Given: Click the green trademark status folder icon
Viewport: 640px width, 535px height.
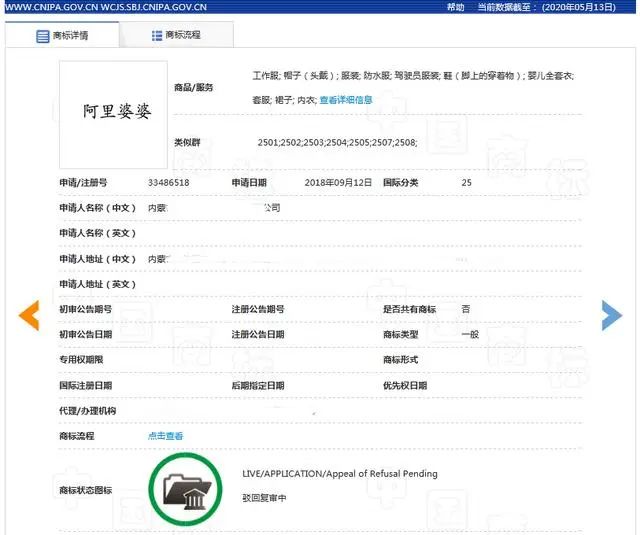Looking at the screenshot, I should tap(185, 489).
